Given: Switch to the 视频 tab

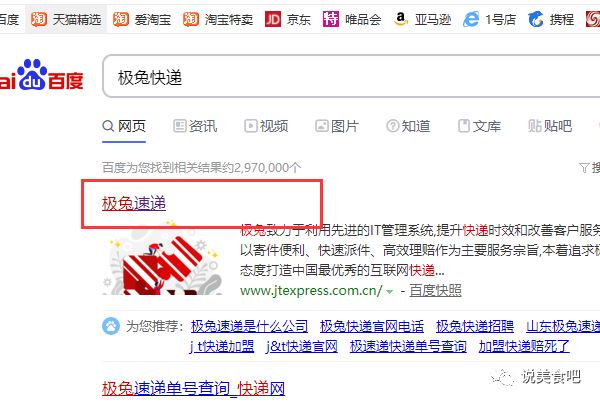Looking at the screenshot, I should [x=266, y=126].
